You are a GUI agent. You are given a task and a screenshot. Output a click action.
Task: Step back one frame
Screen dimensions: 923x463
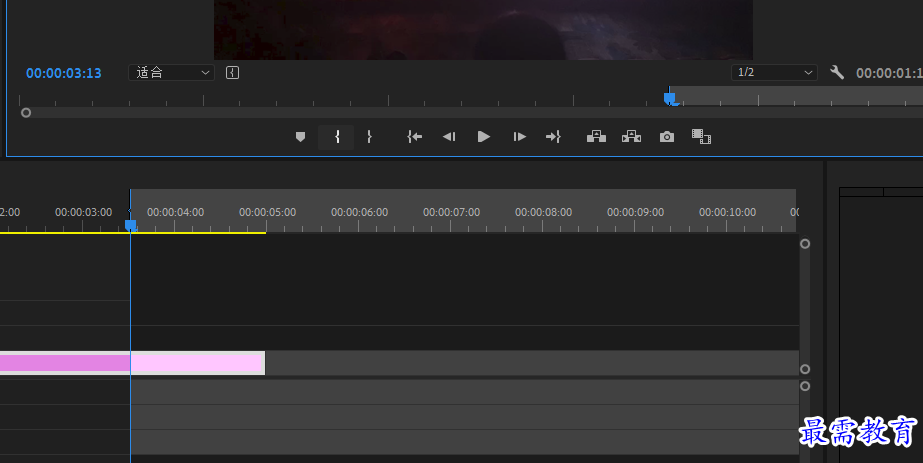click(449, 137)
